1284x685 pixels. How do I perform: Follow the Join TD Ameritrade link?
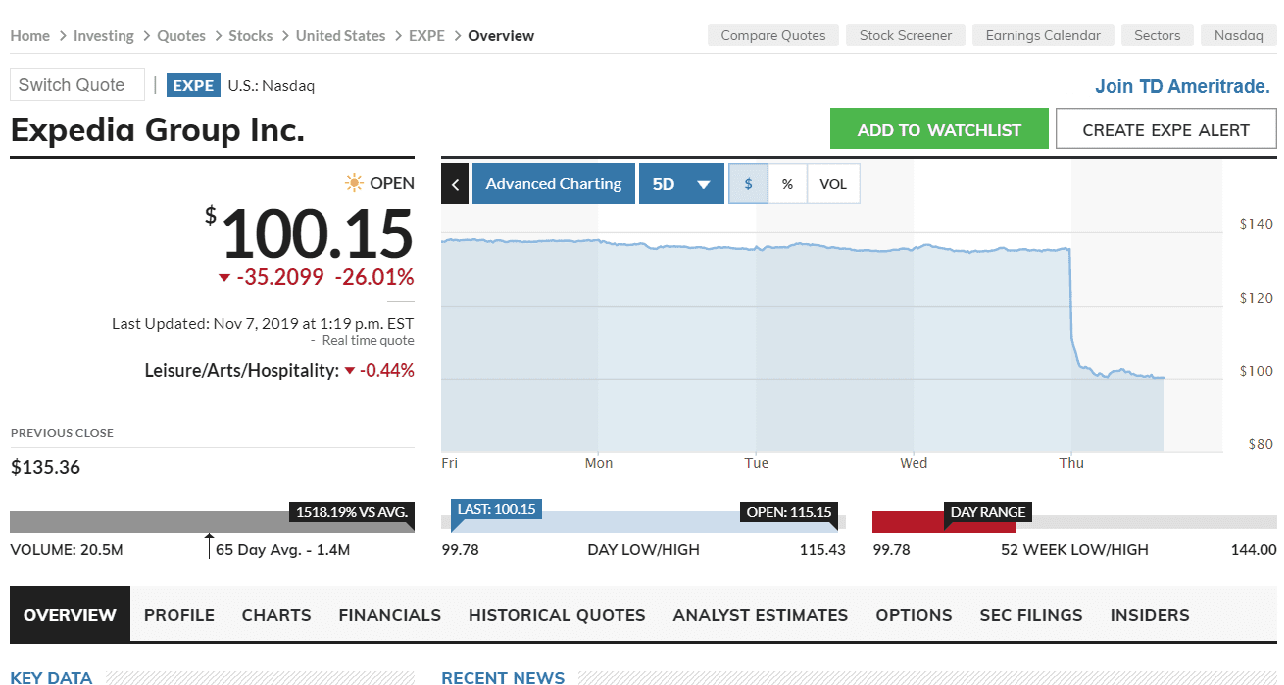click(x=1182, y=86)
